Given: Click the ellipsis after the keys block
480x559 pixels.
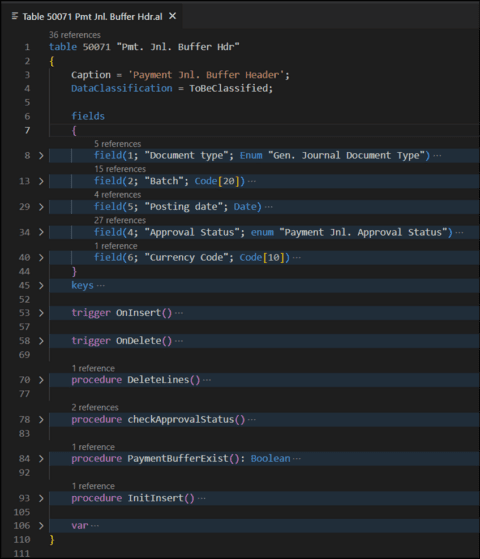Looking at the screenshot, I should point(101,286).
